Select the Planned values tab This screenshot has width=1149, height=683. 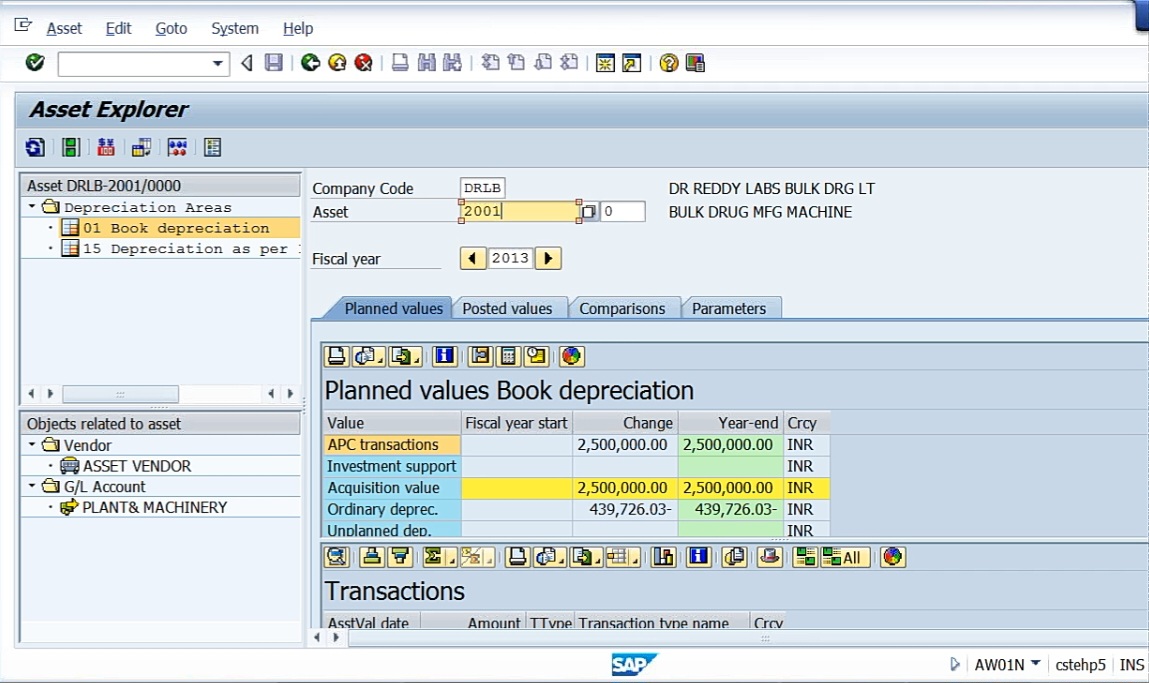(x=393, y=309)
